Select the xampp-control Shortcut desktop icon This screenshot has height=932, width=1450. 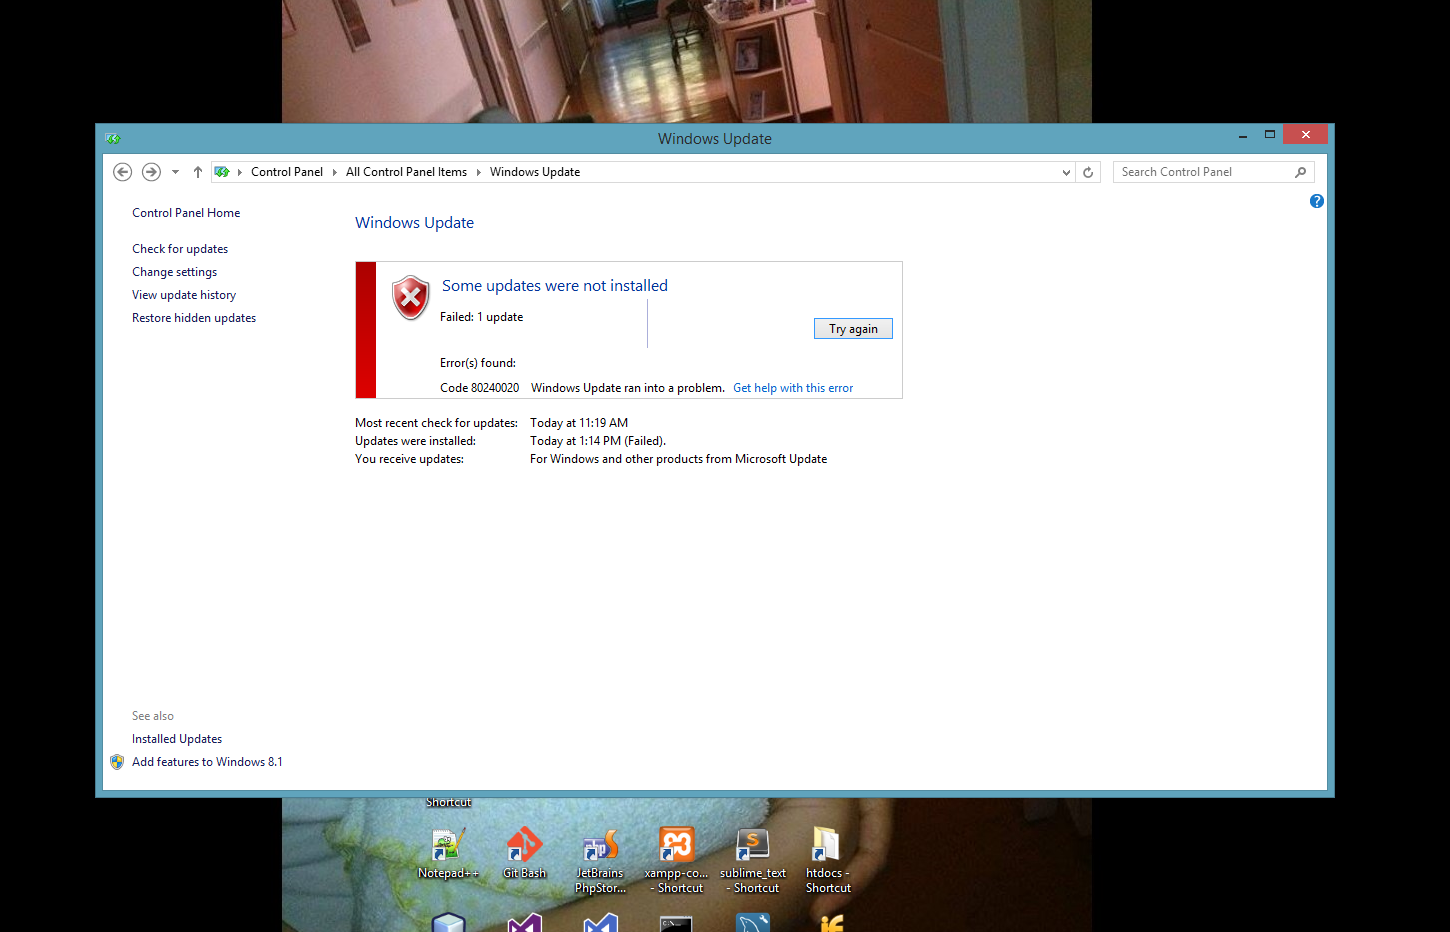676,861
